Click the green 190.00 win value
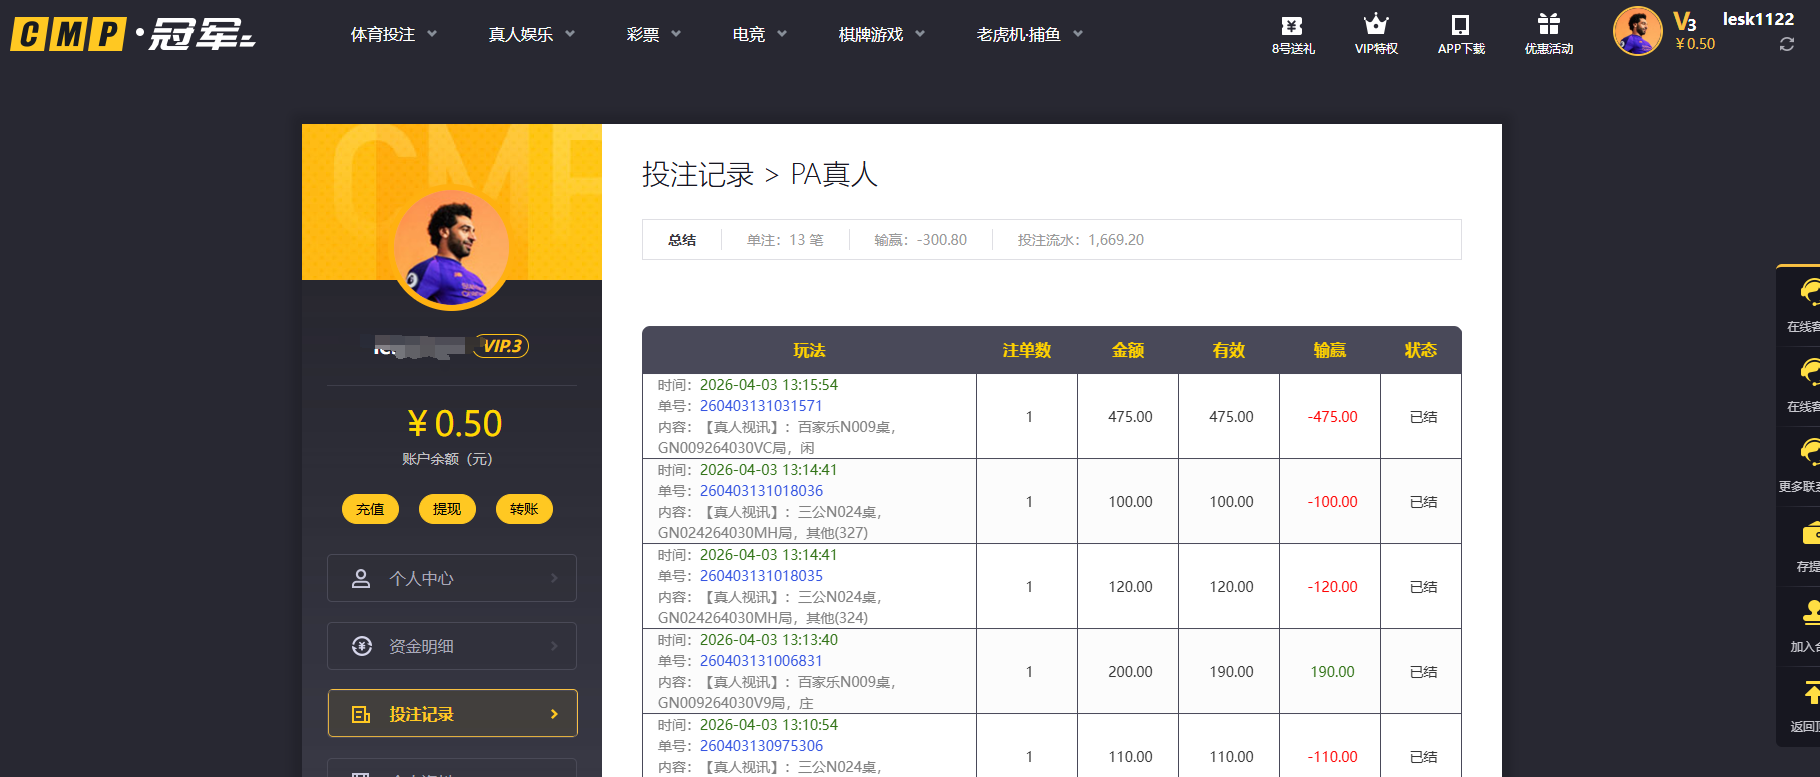Screen dimensions: 1820x777 click(1332, 672)
